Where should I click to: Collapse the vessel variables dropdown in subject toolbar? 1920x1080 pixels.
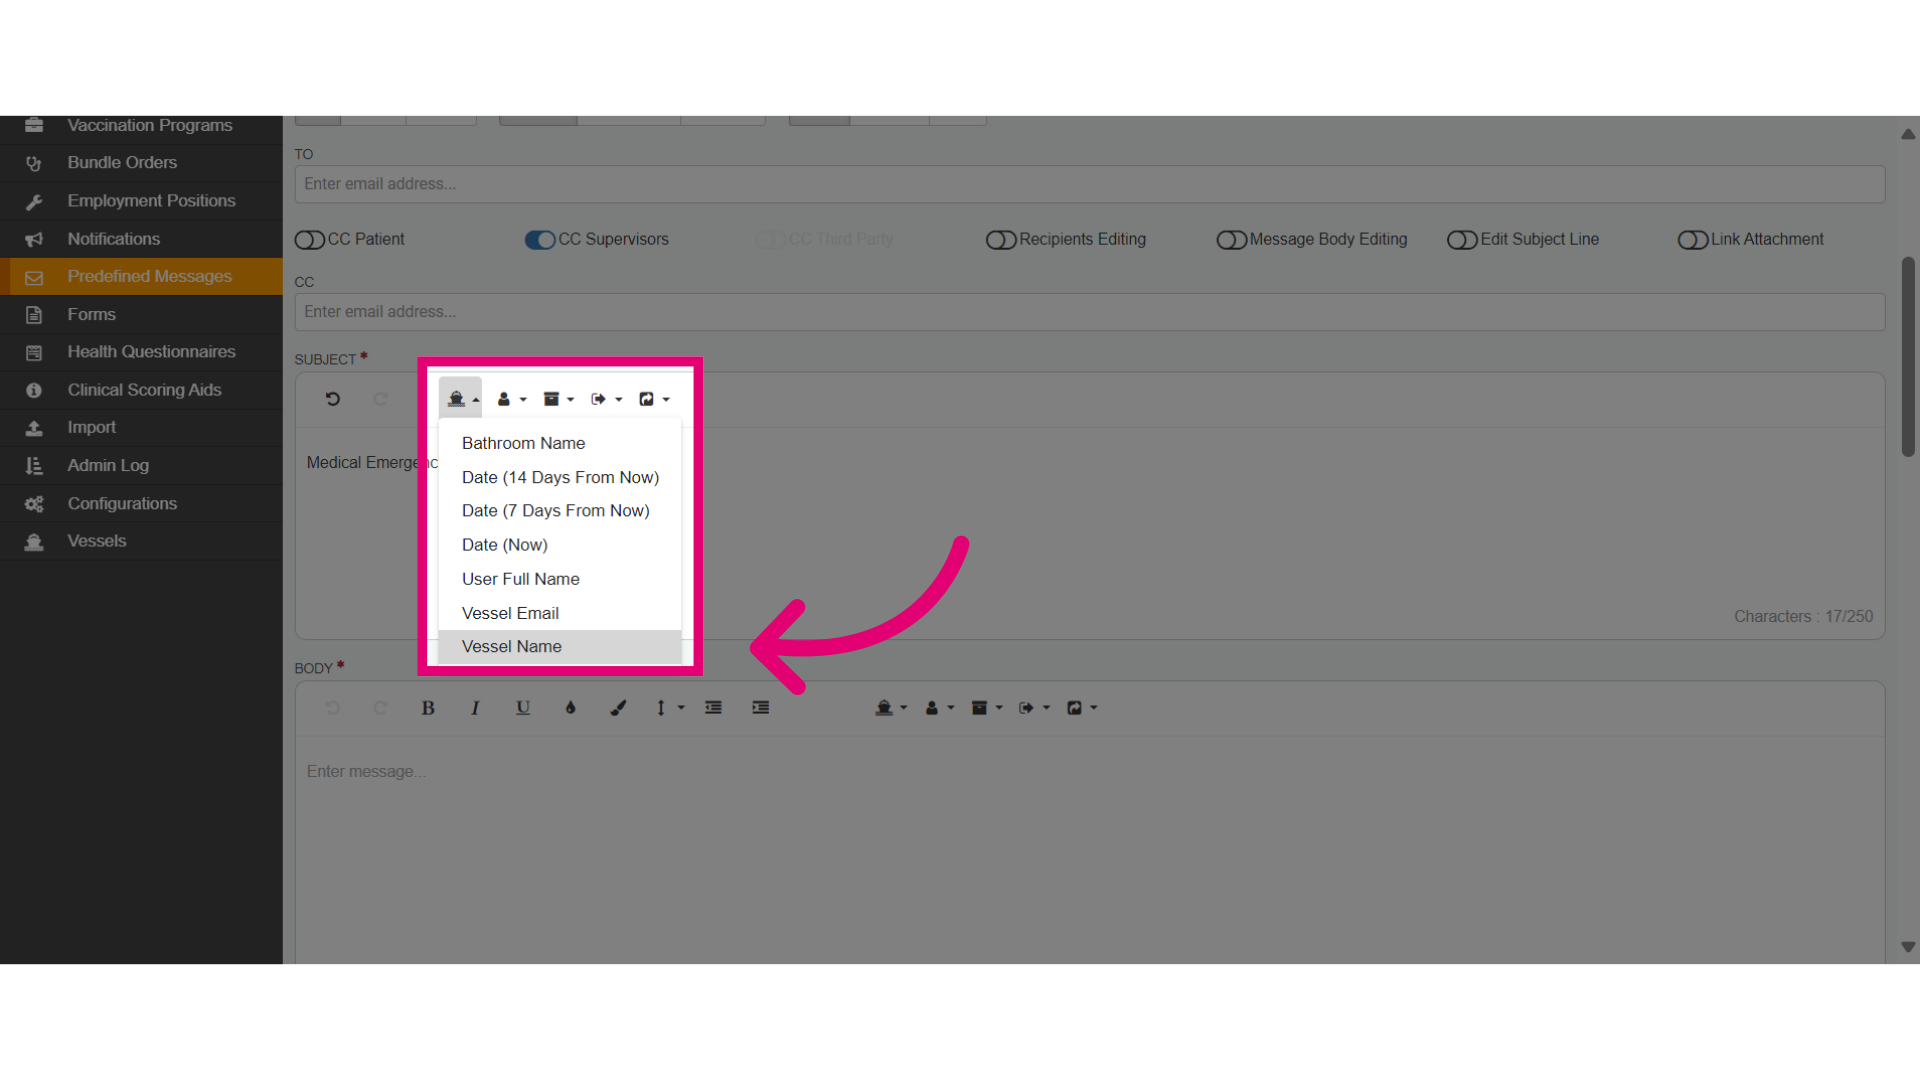pos(461,399)
